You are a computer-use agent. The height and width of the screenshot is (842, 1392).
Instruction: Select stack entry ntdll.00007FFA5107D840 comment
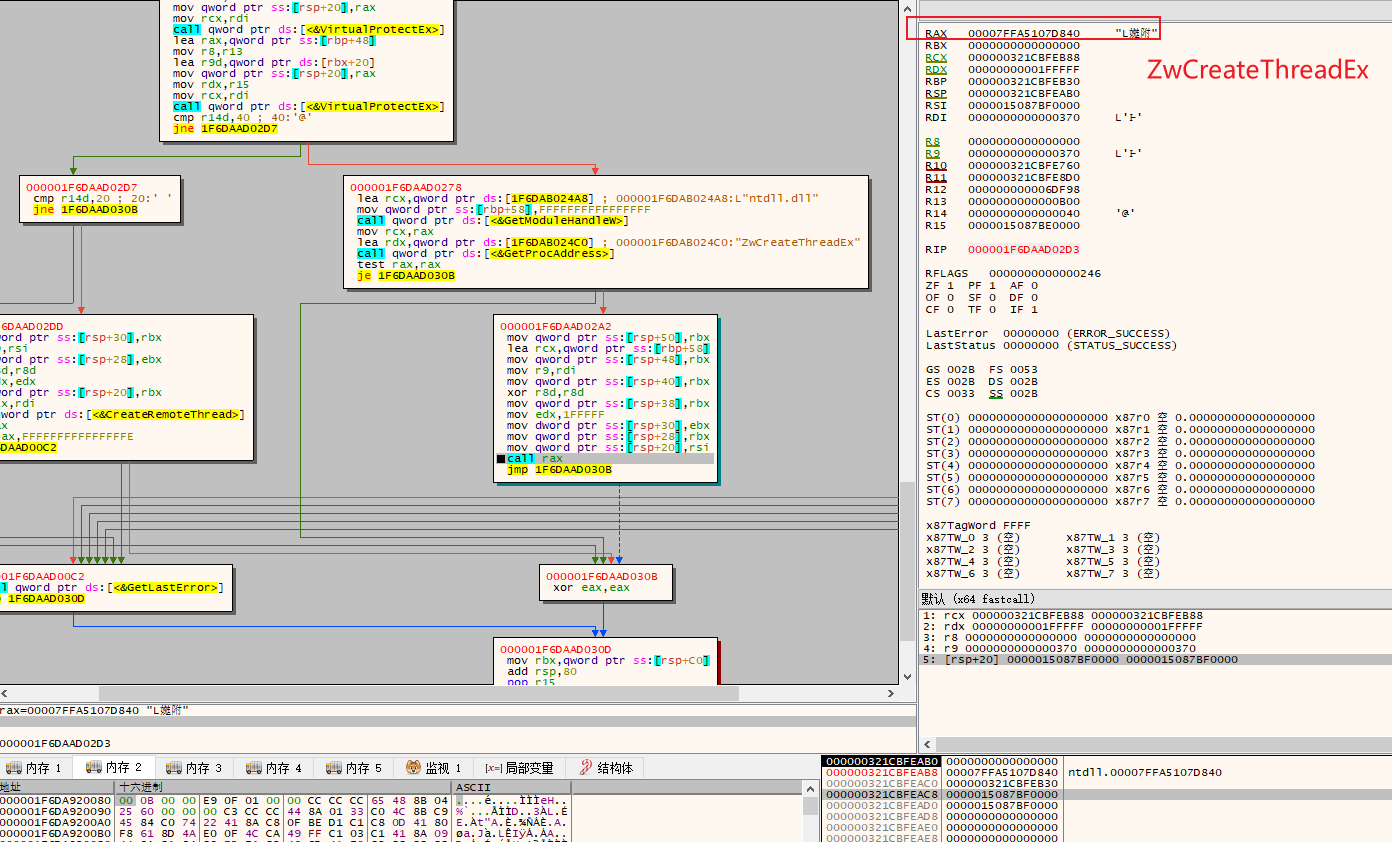[1145, 773]
